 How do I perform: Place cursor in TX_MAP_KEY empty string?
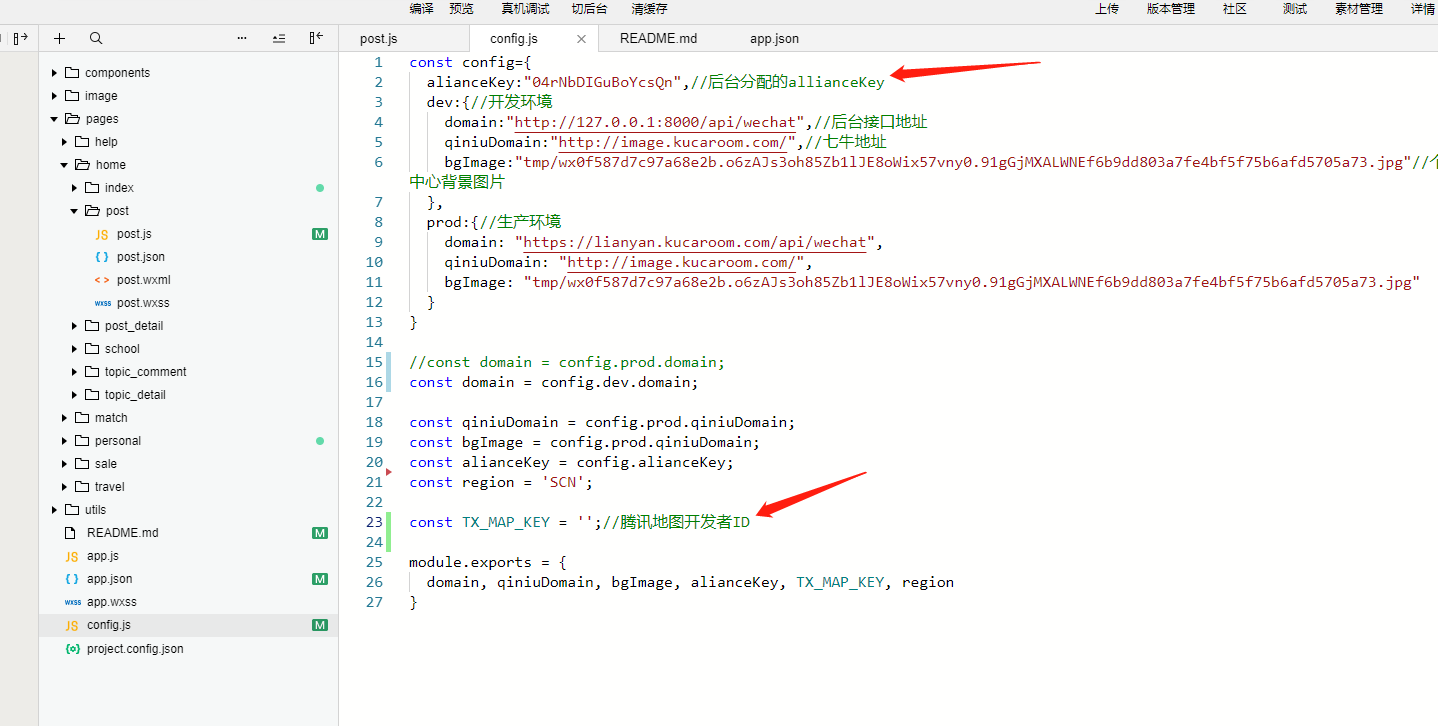tap(586, 522)
